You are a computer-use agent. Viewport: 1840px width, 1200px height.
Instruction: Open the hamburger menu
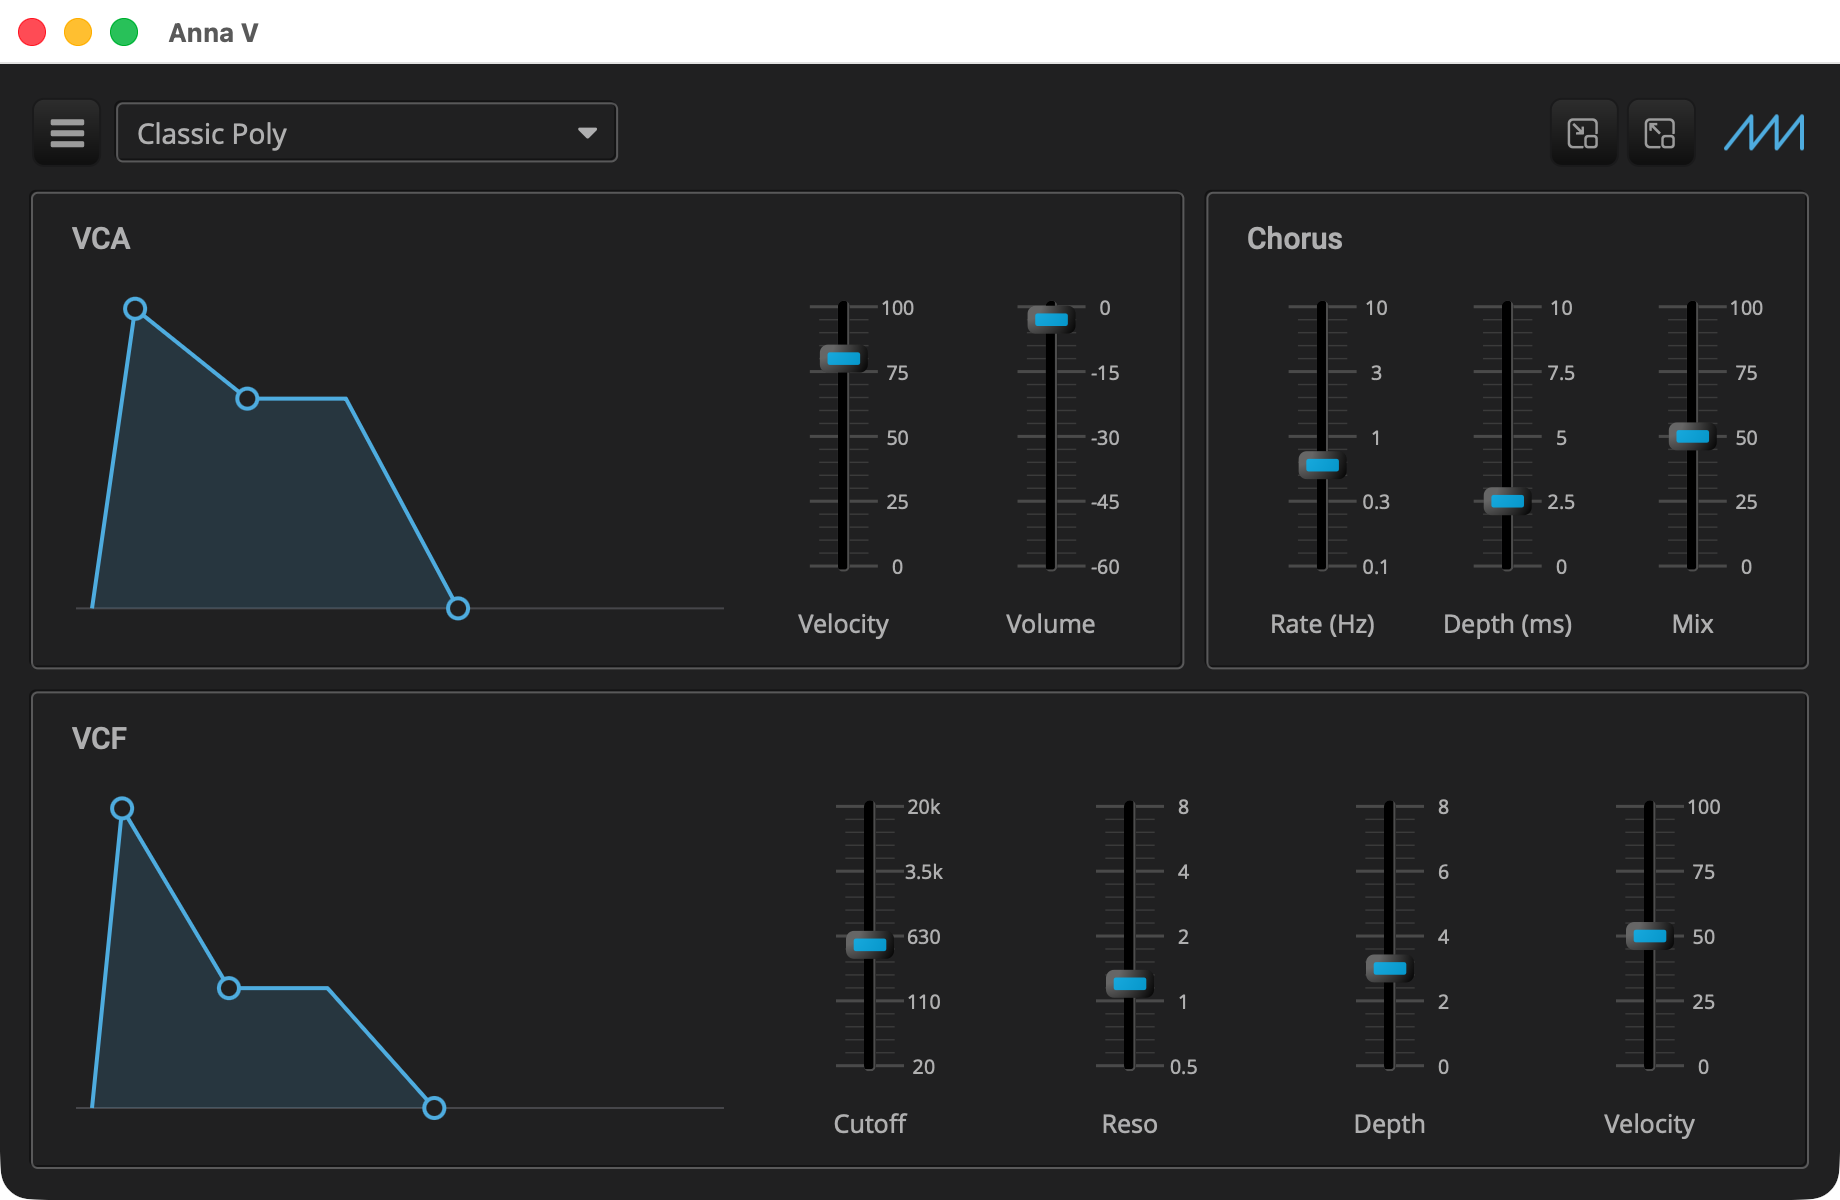pyautogui.click(x=67, y=133)
